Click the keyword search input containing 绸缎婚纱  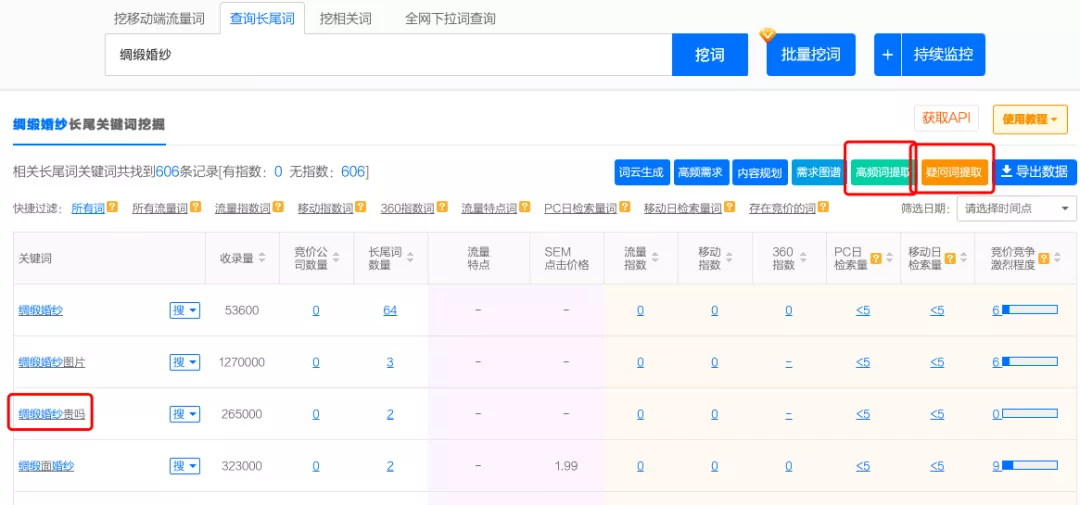point(388,55)
